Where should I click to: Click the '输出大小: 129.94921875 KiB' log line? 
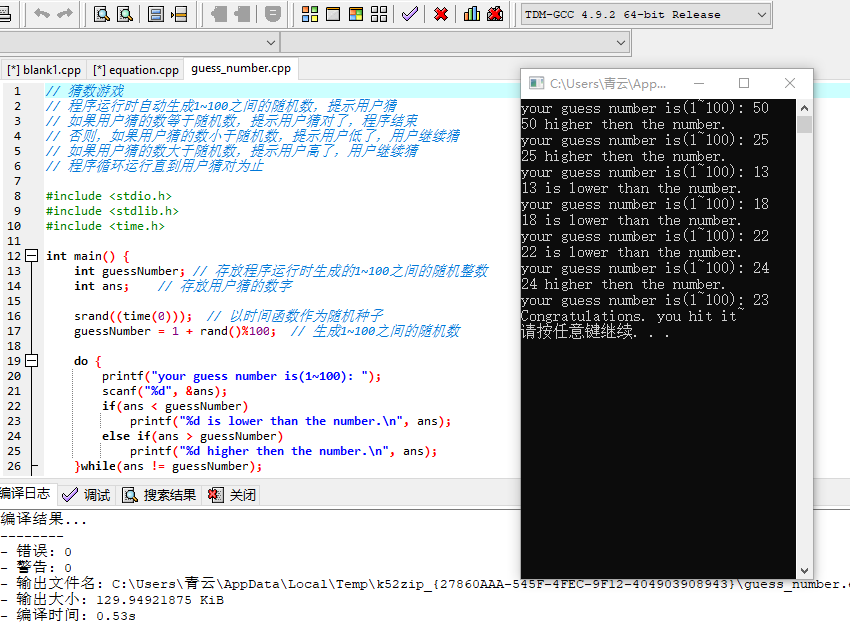(x=112, y=599)
